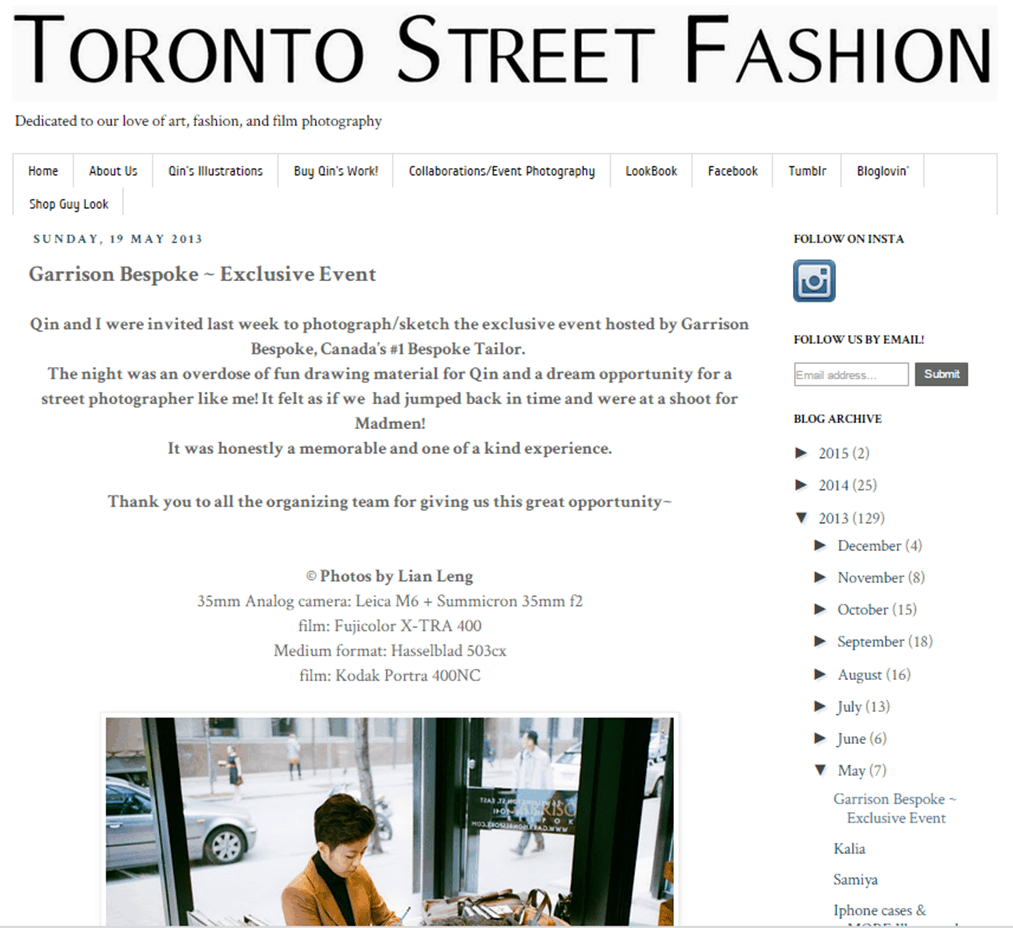Open the Shop Guy Look tab
The image size is (1013, 928).
[x=68, y=204]
